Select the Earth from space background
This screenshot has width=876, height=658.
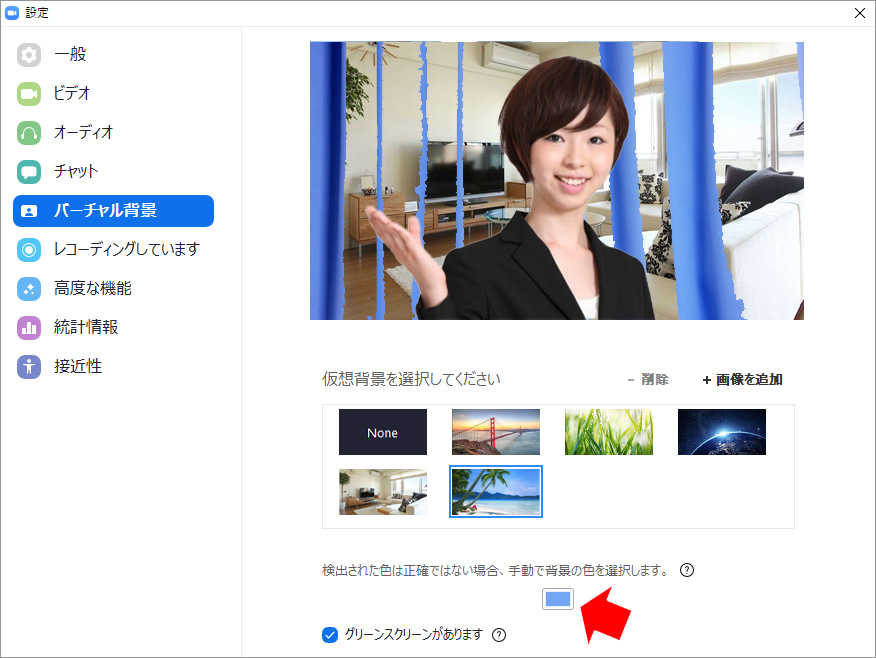[x=722, y=432]
